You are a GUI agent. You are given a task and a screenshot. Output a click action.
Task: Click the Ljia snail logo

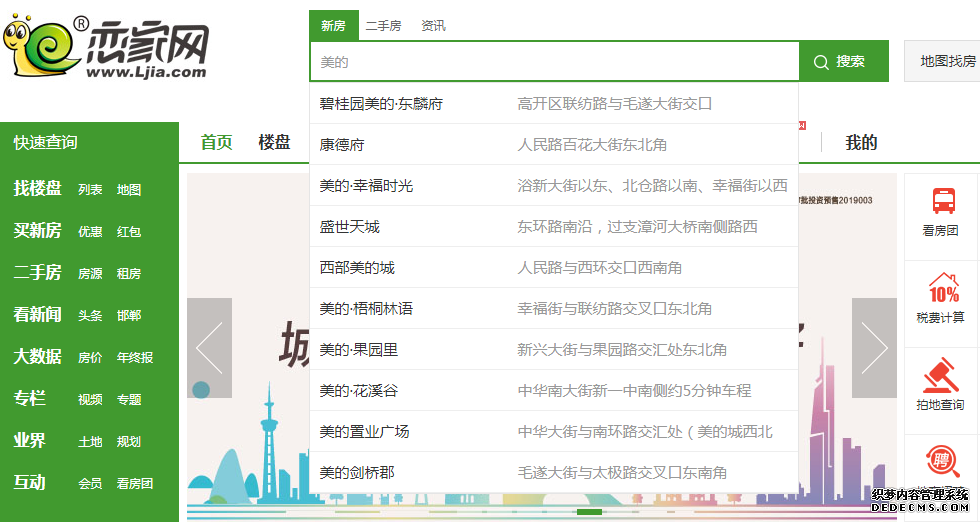tap(105, 47)
